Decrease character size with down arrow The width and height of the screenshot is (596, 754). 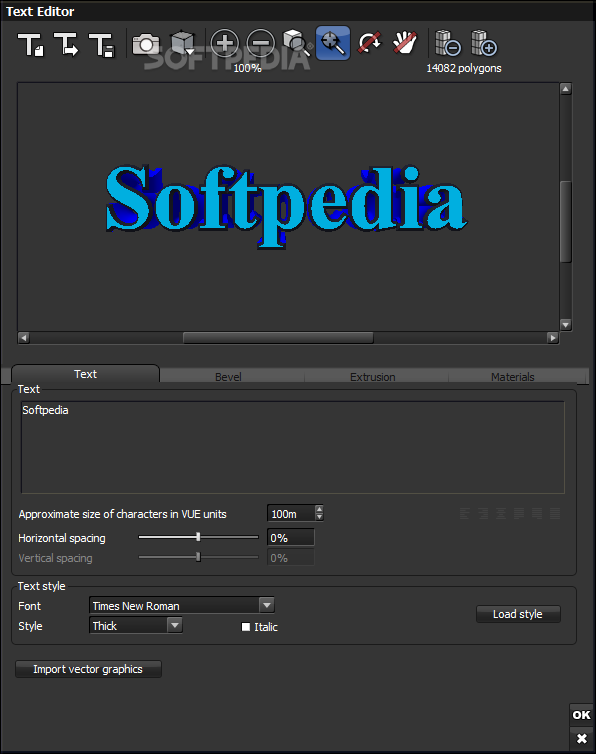point(319,517)
